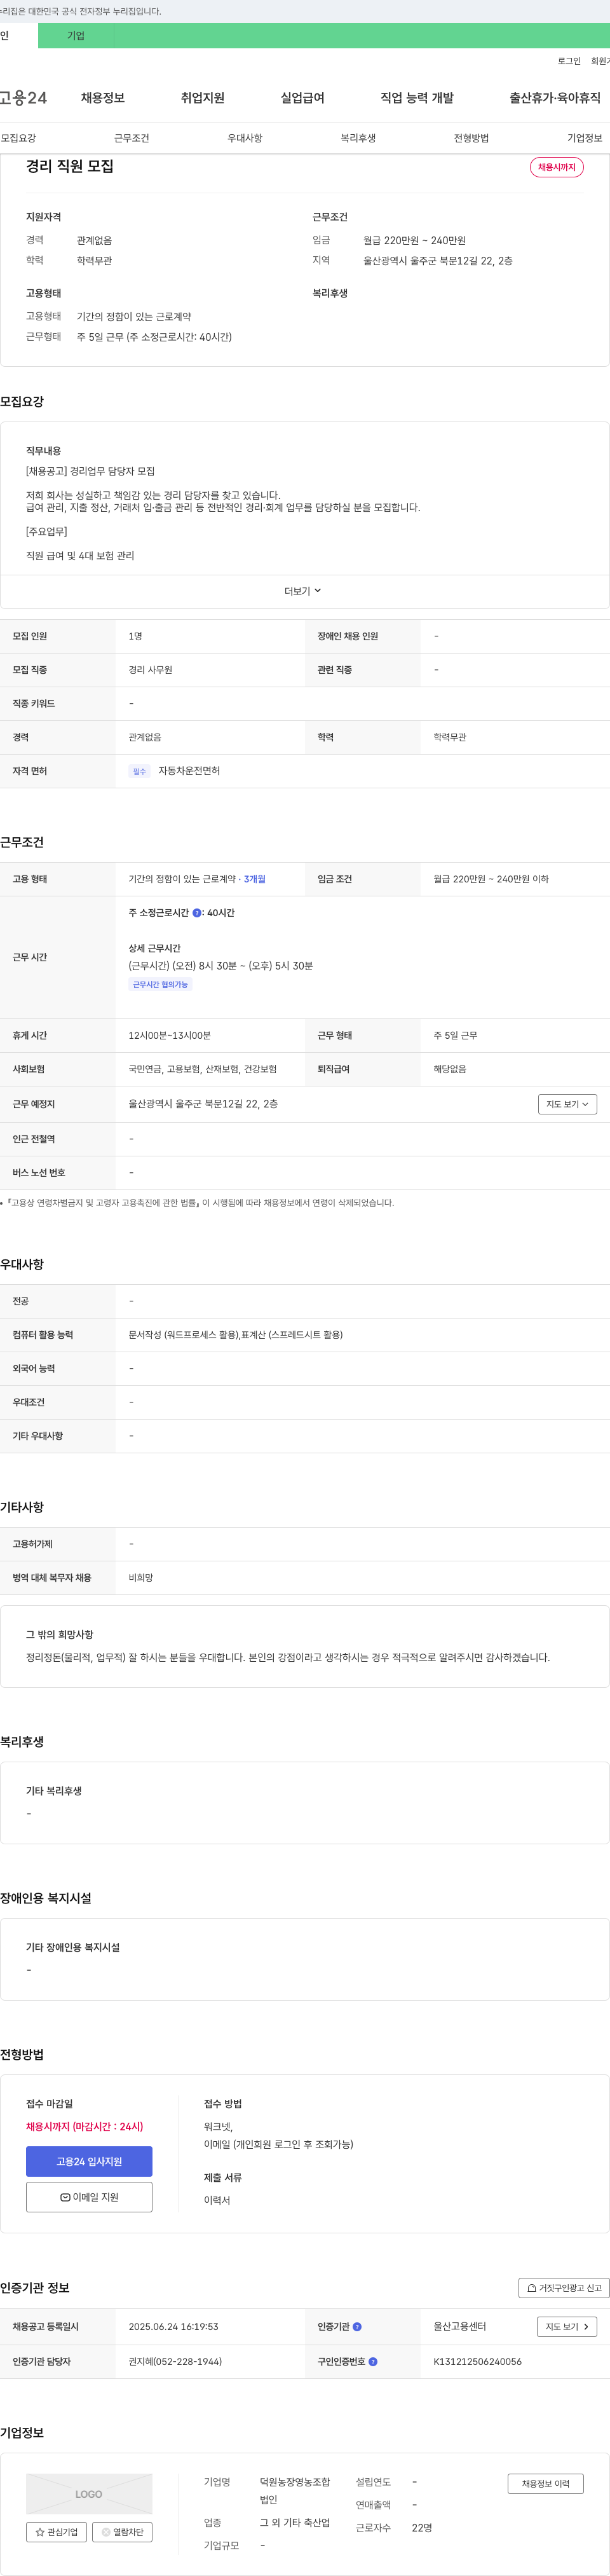The image size is (610, 2576).
Task: Block viewing with 열람차단 button
Action: [x=122, y=2532]
